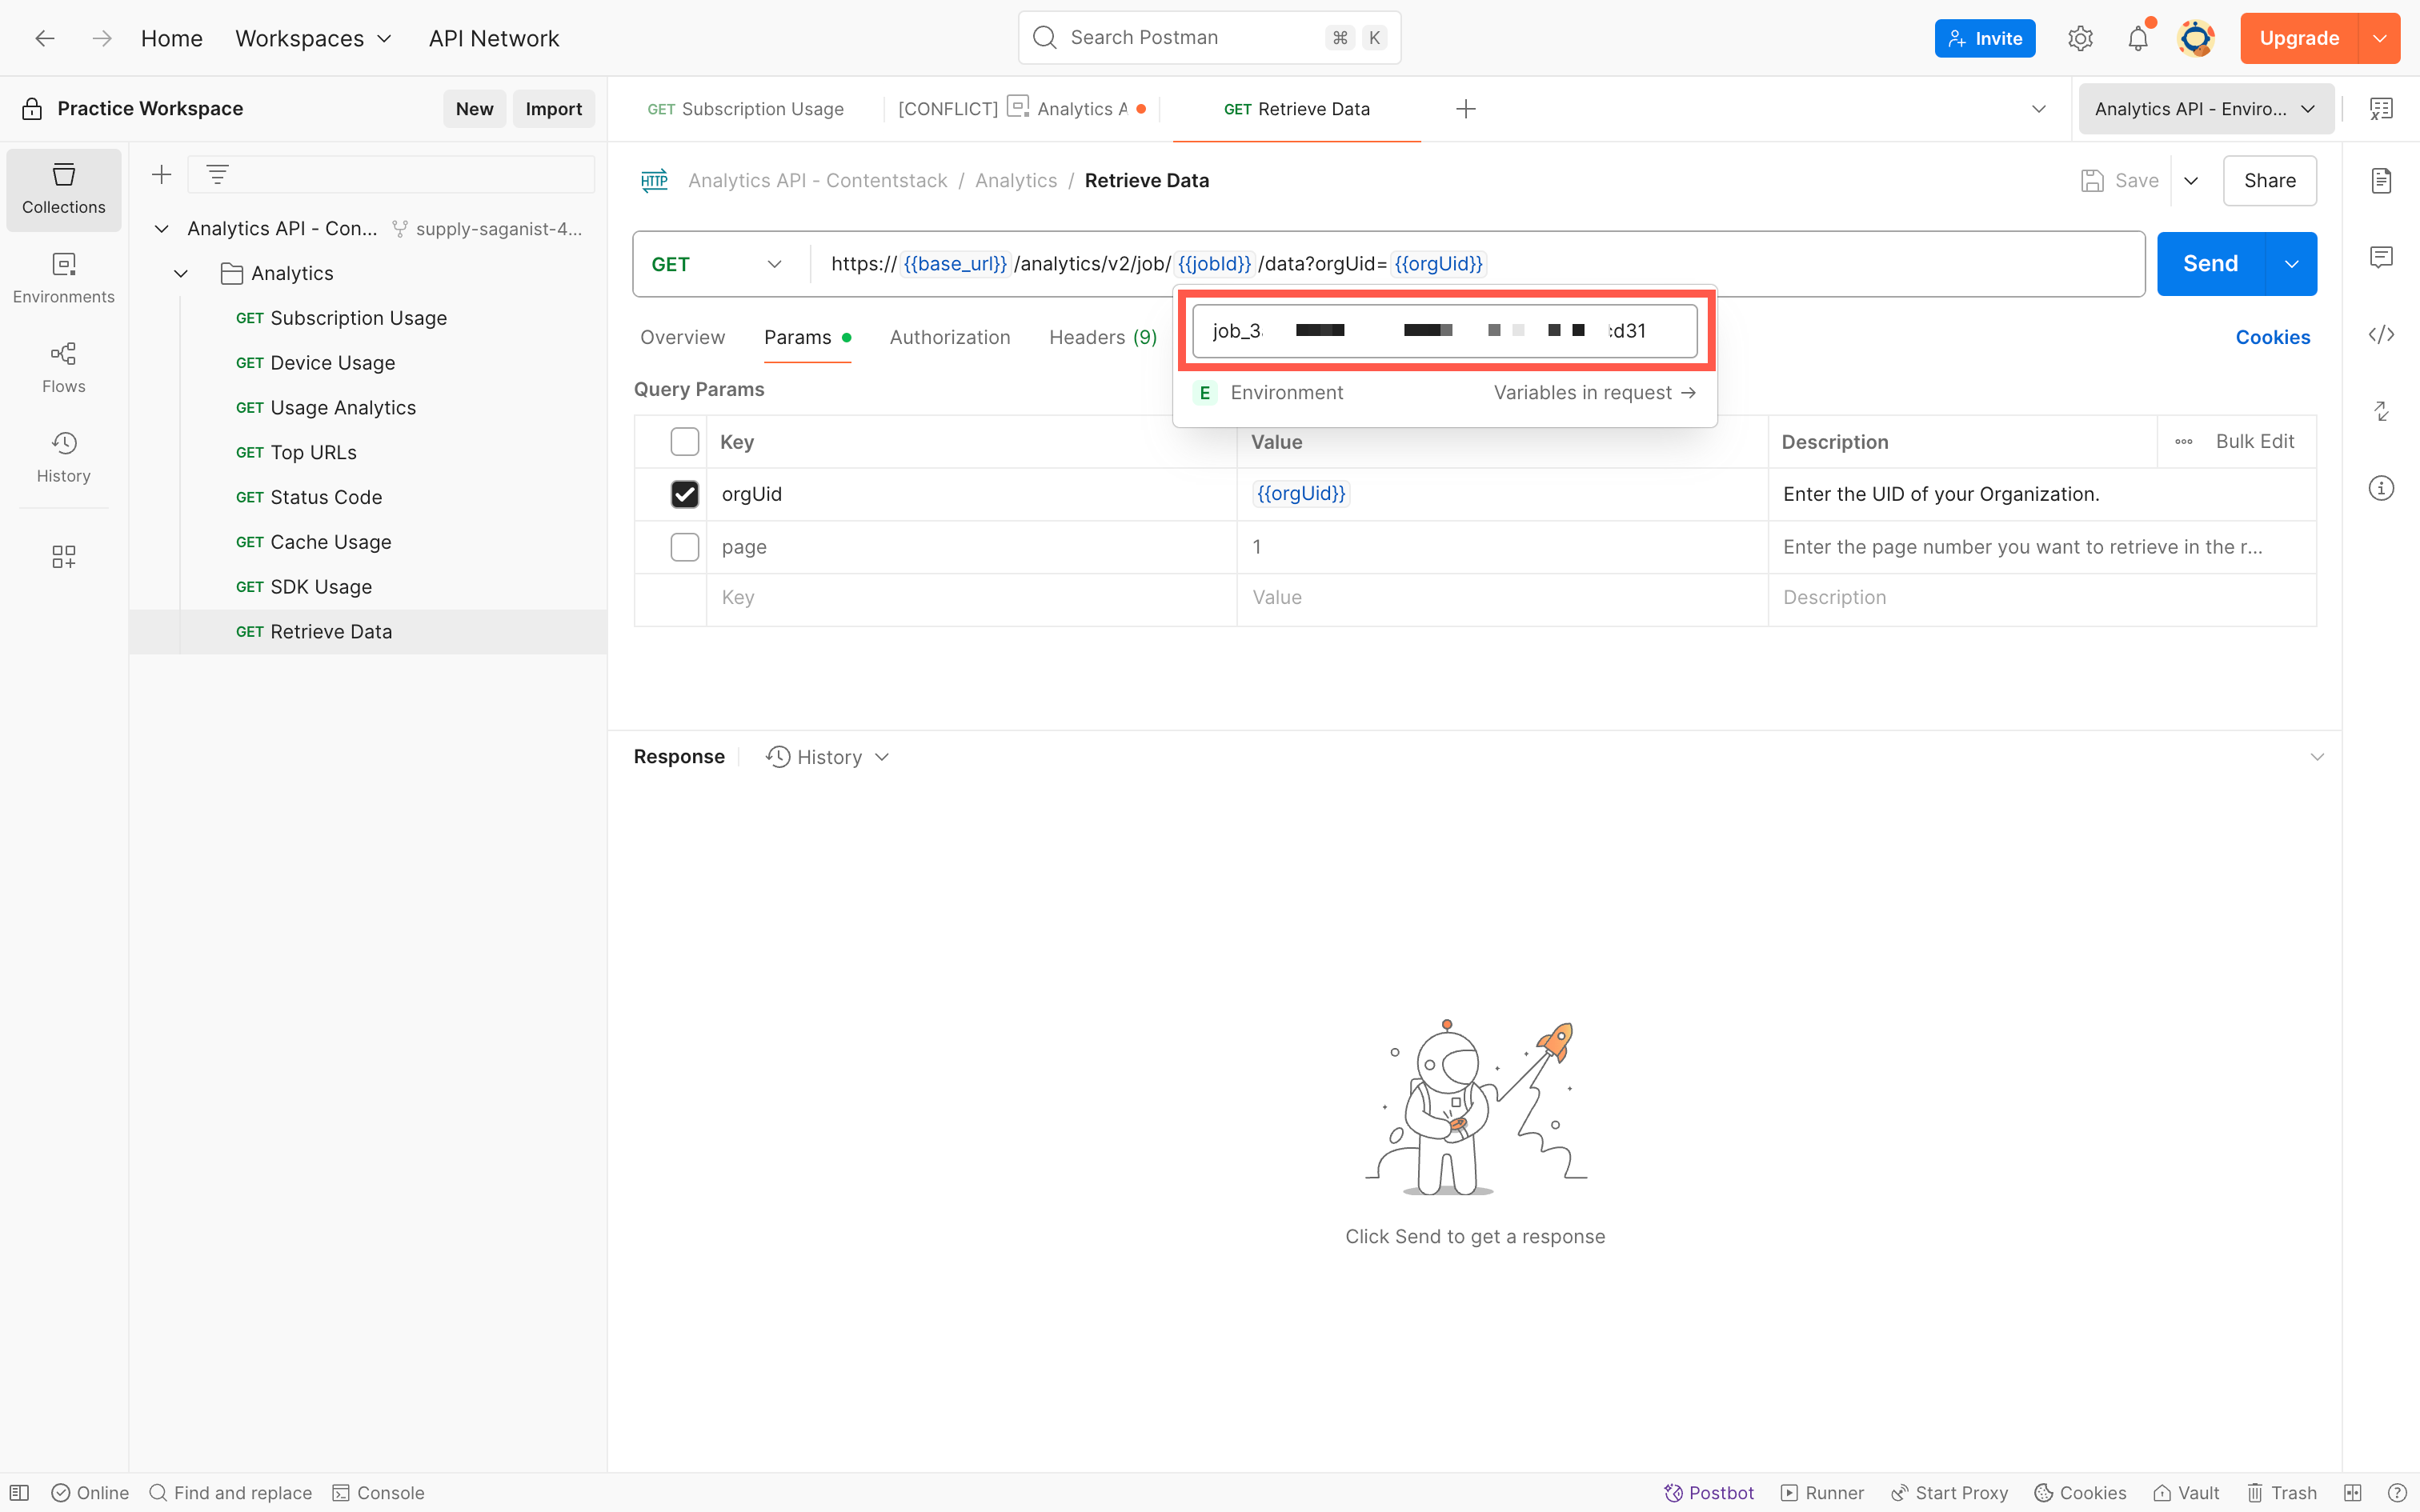Click Bulk Edit in params table
Viewport: 2420px width, 1512px height.
(2254, 442)
